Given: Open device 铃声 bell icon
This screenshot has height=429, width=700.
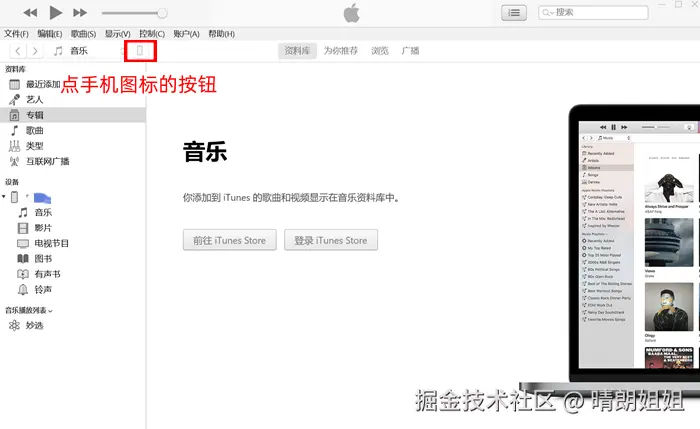Looking at the screenshot, I should (x=23, y=290).
